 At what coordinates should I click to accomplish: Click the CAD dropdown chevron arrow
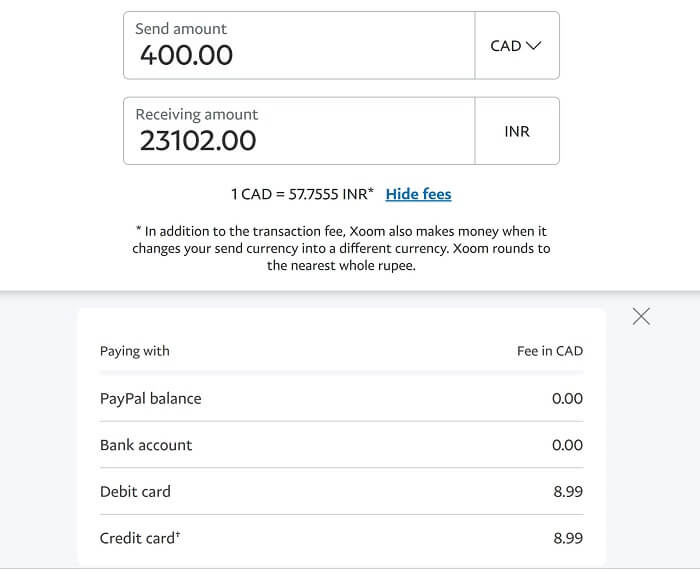(533, 46)
